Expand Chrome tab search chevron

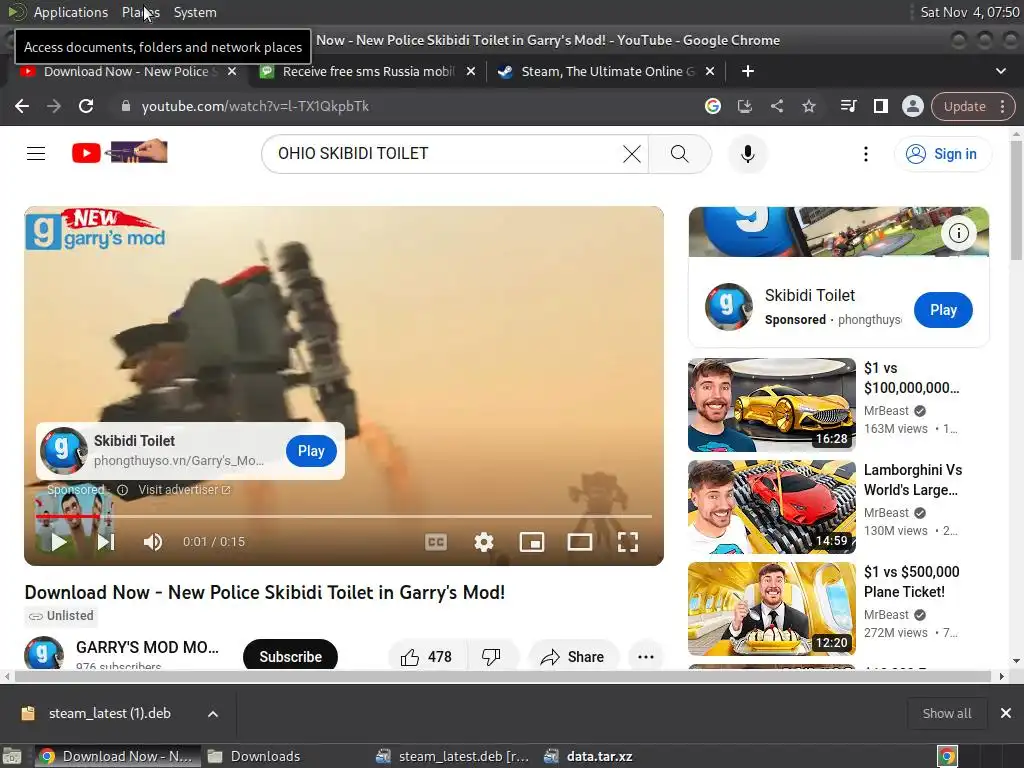[x=1000, y=71]
